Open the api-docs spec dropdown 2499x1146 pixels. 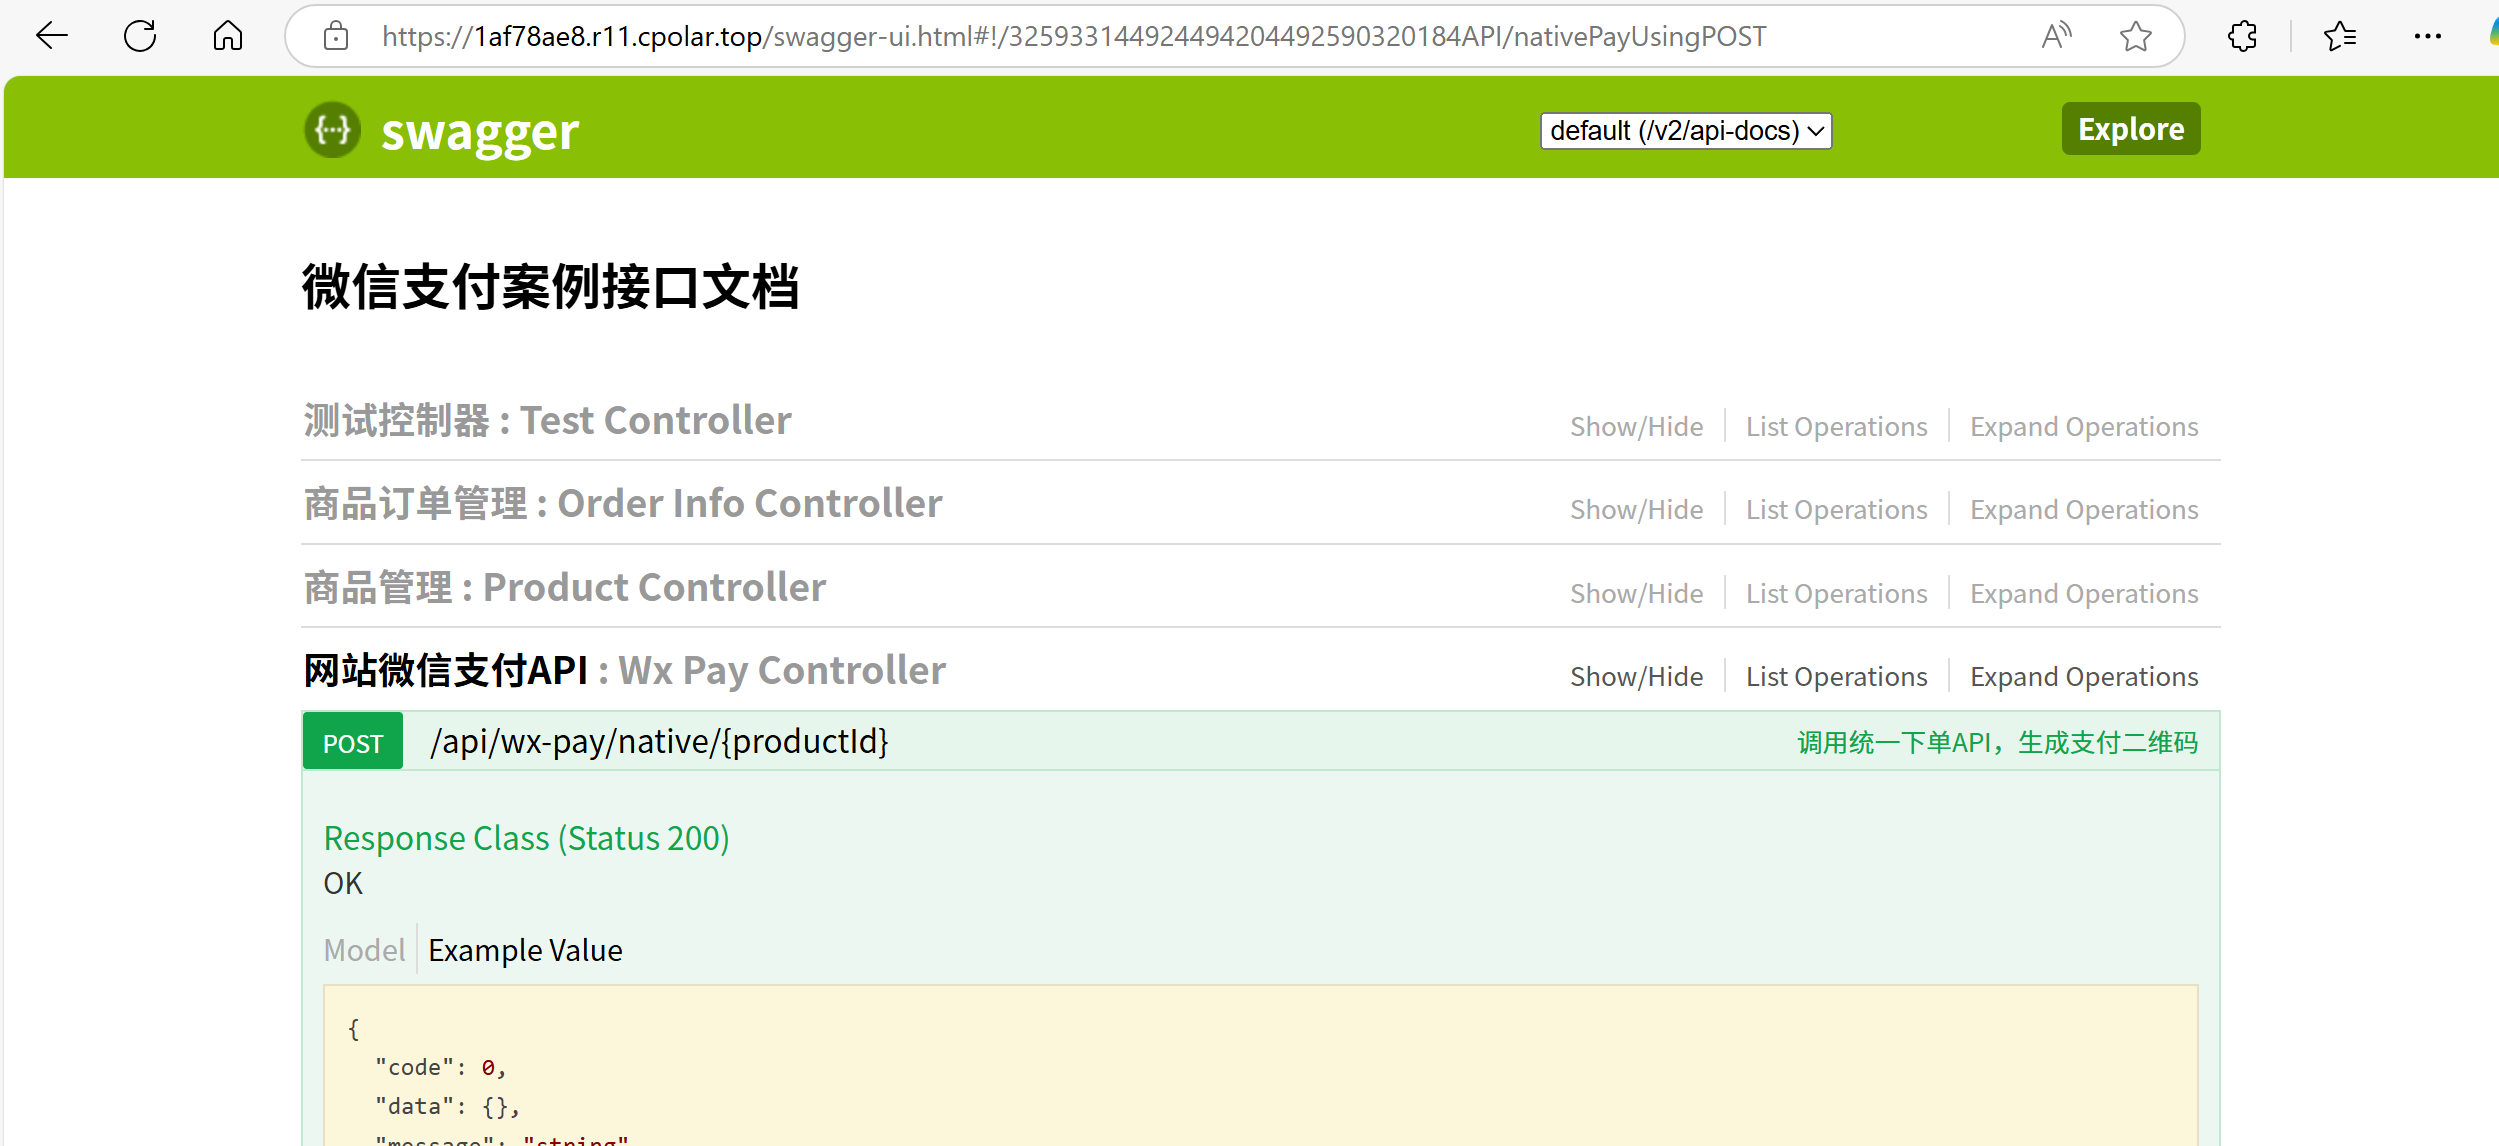point(1686,131)
